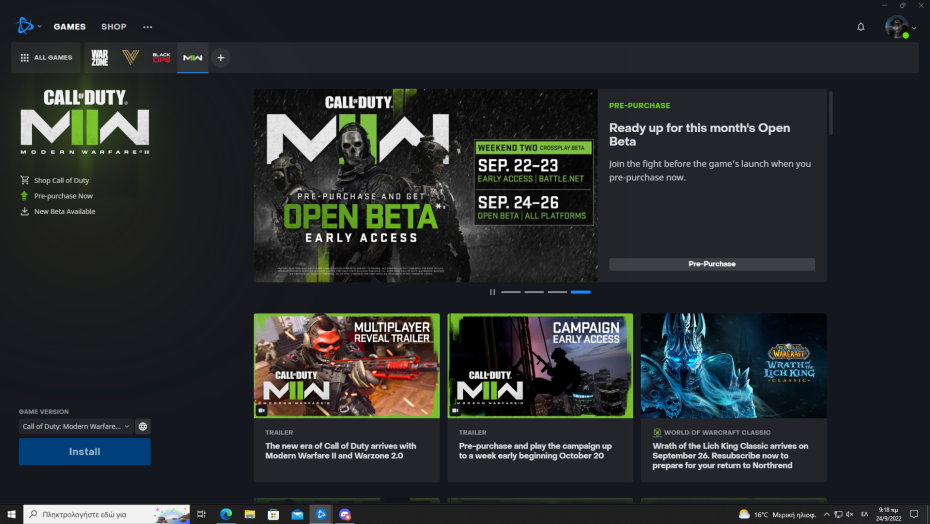Show hidden system tray icons

coord(826,515)
